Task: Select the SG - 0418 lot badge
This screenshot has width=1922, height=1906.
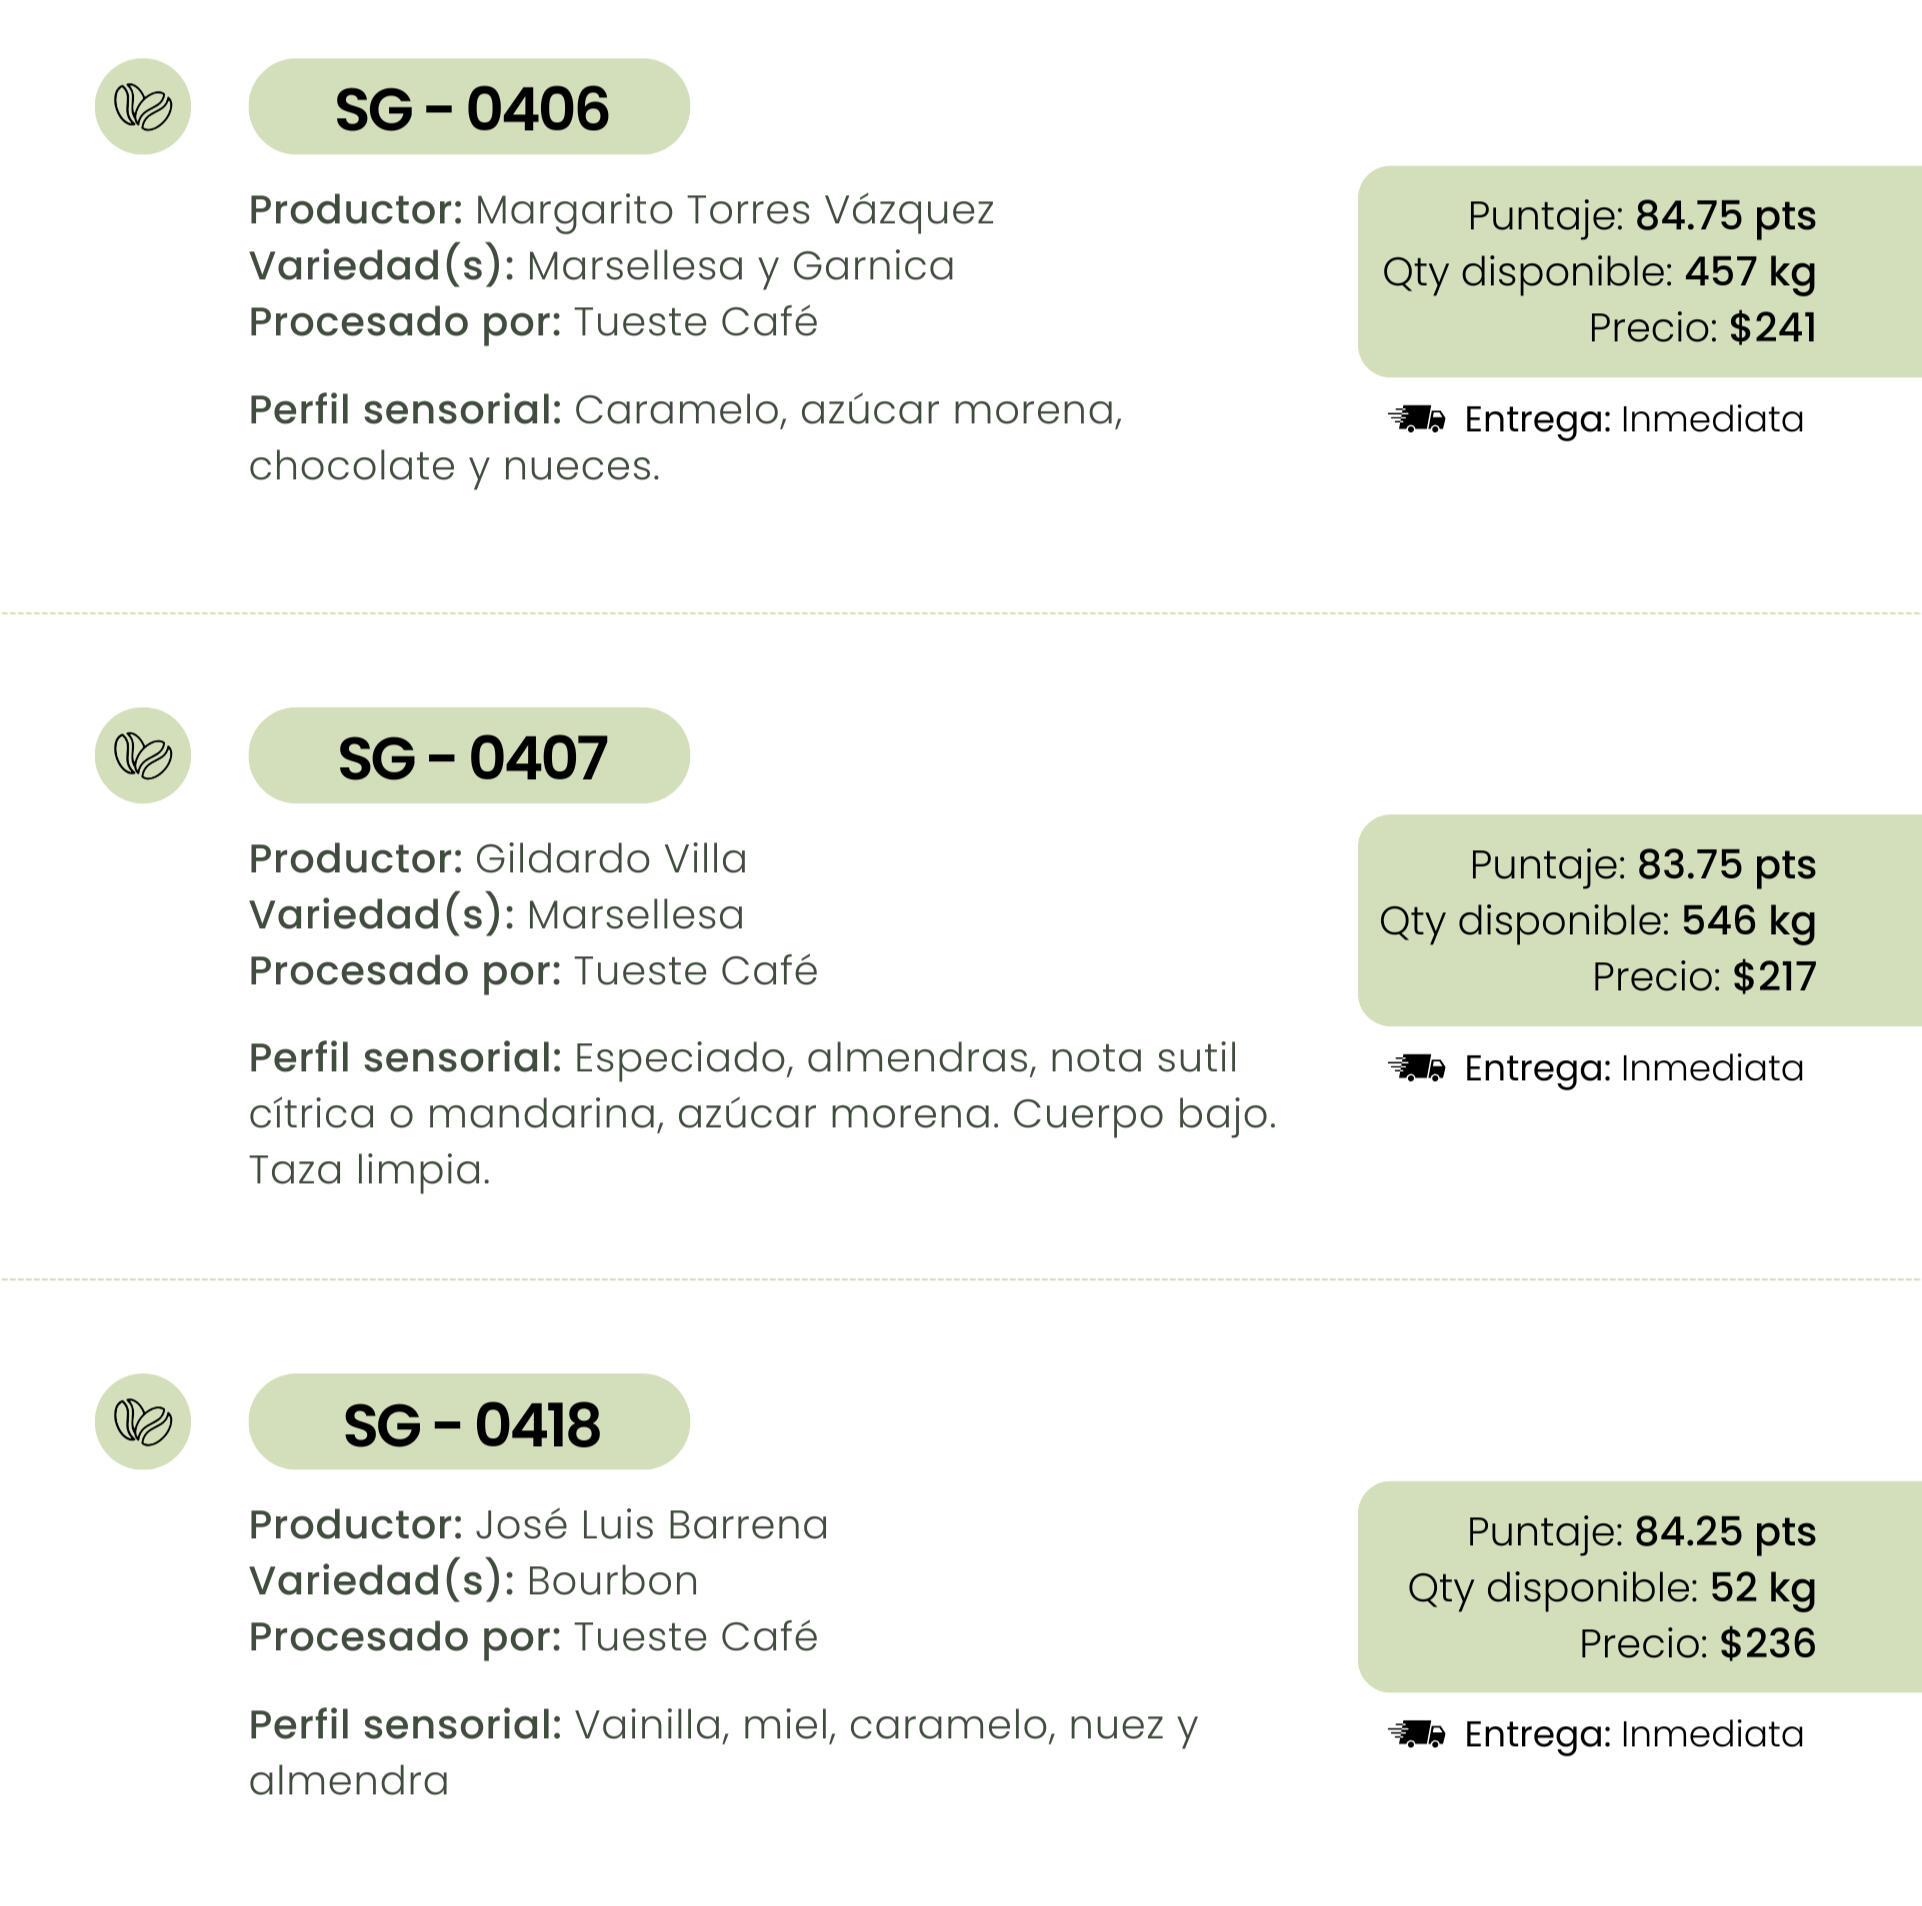Action: pyautogui.click(x=469, y=1422)
